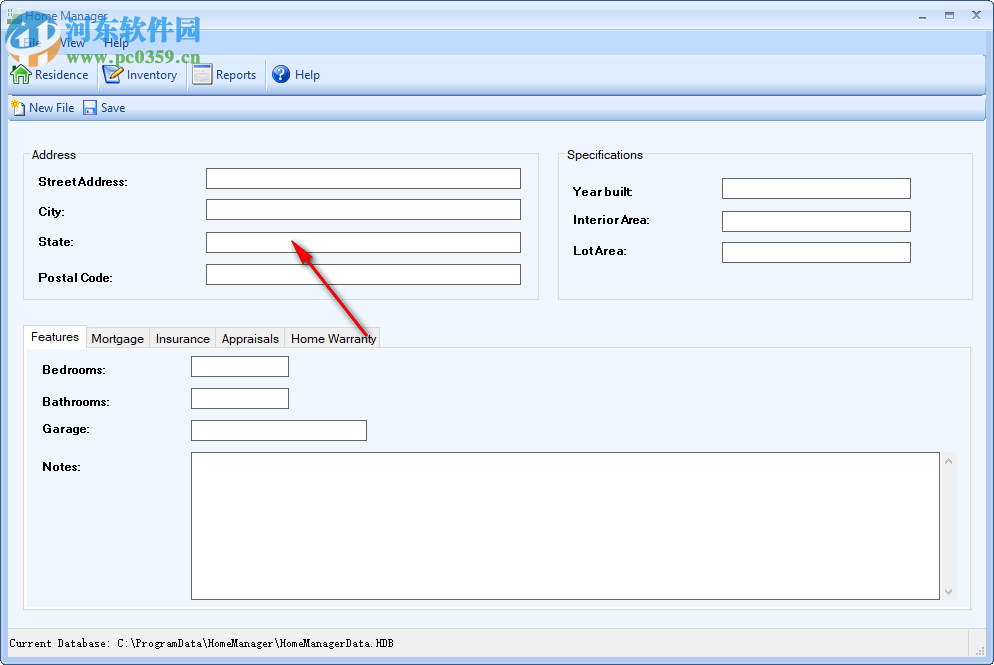Click the Notes scrollbar up arrow

pos(948,459)
